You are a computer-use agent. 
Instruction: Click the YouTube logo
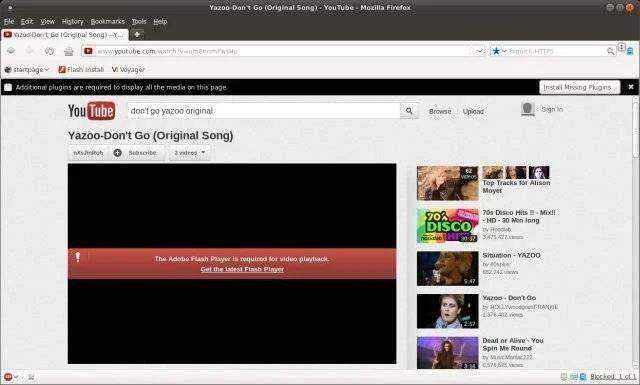[x=91, y=111]
